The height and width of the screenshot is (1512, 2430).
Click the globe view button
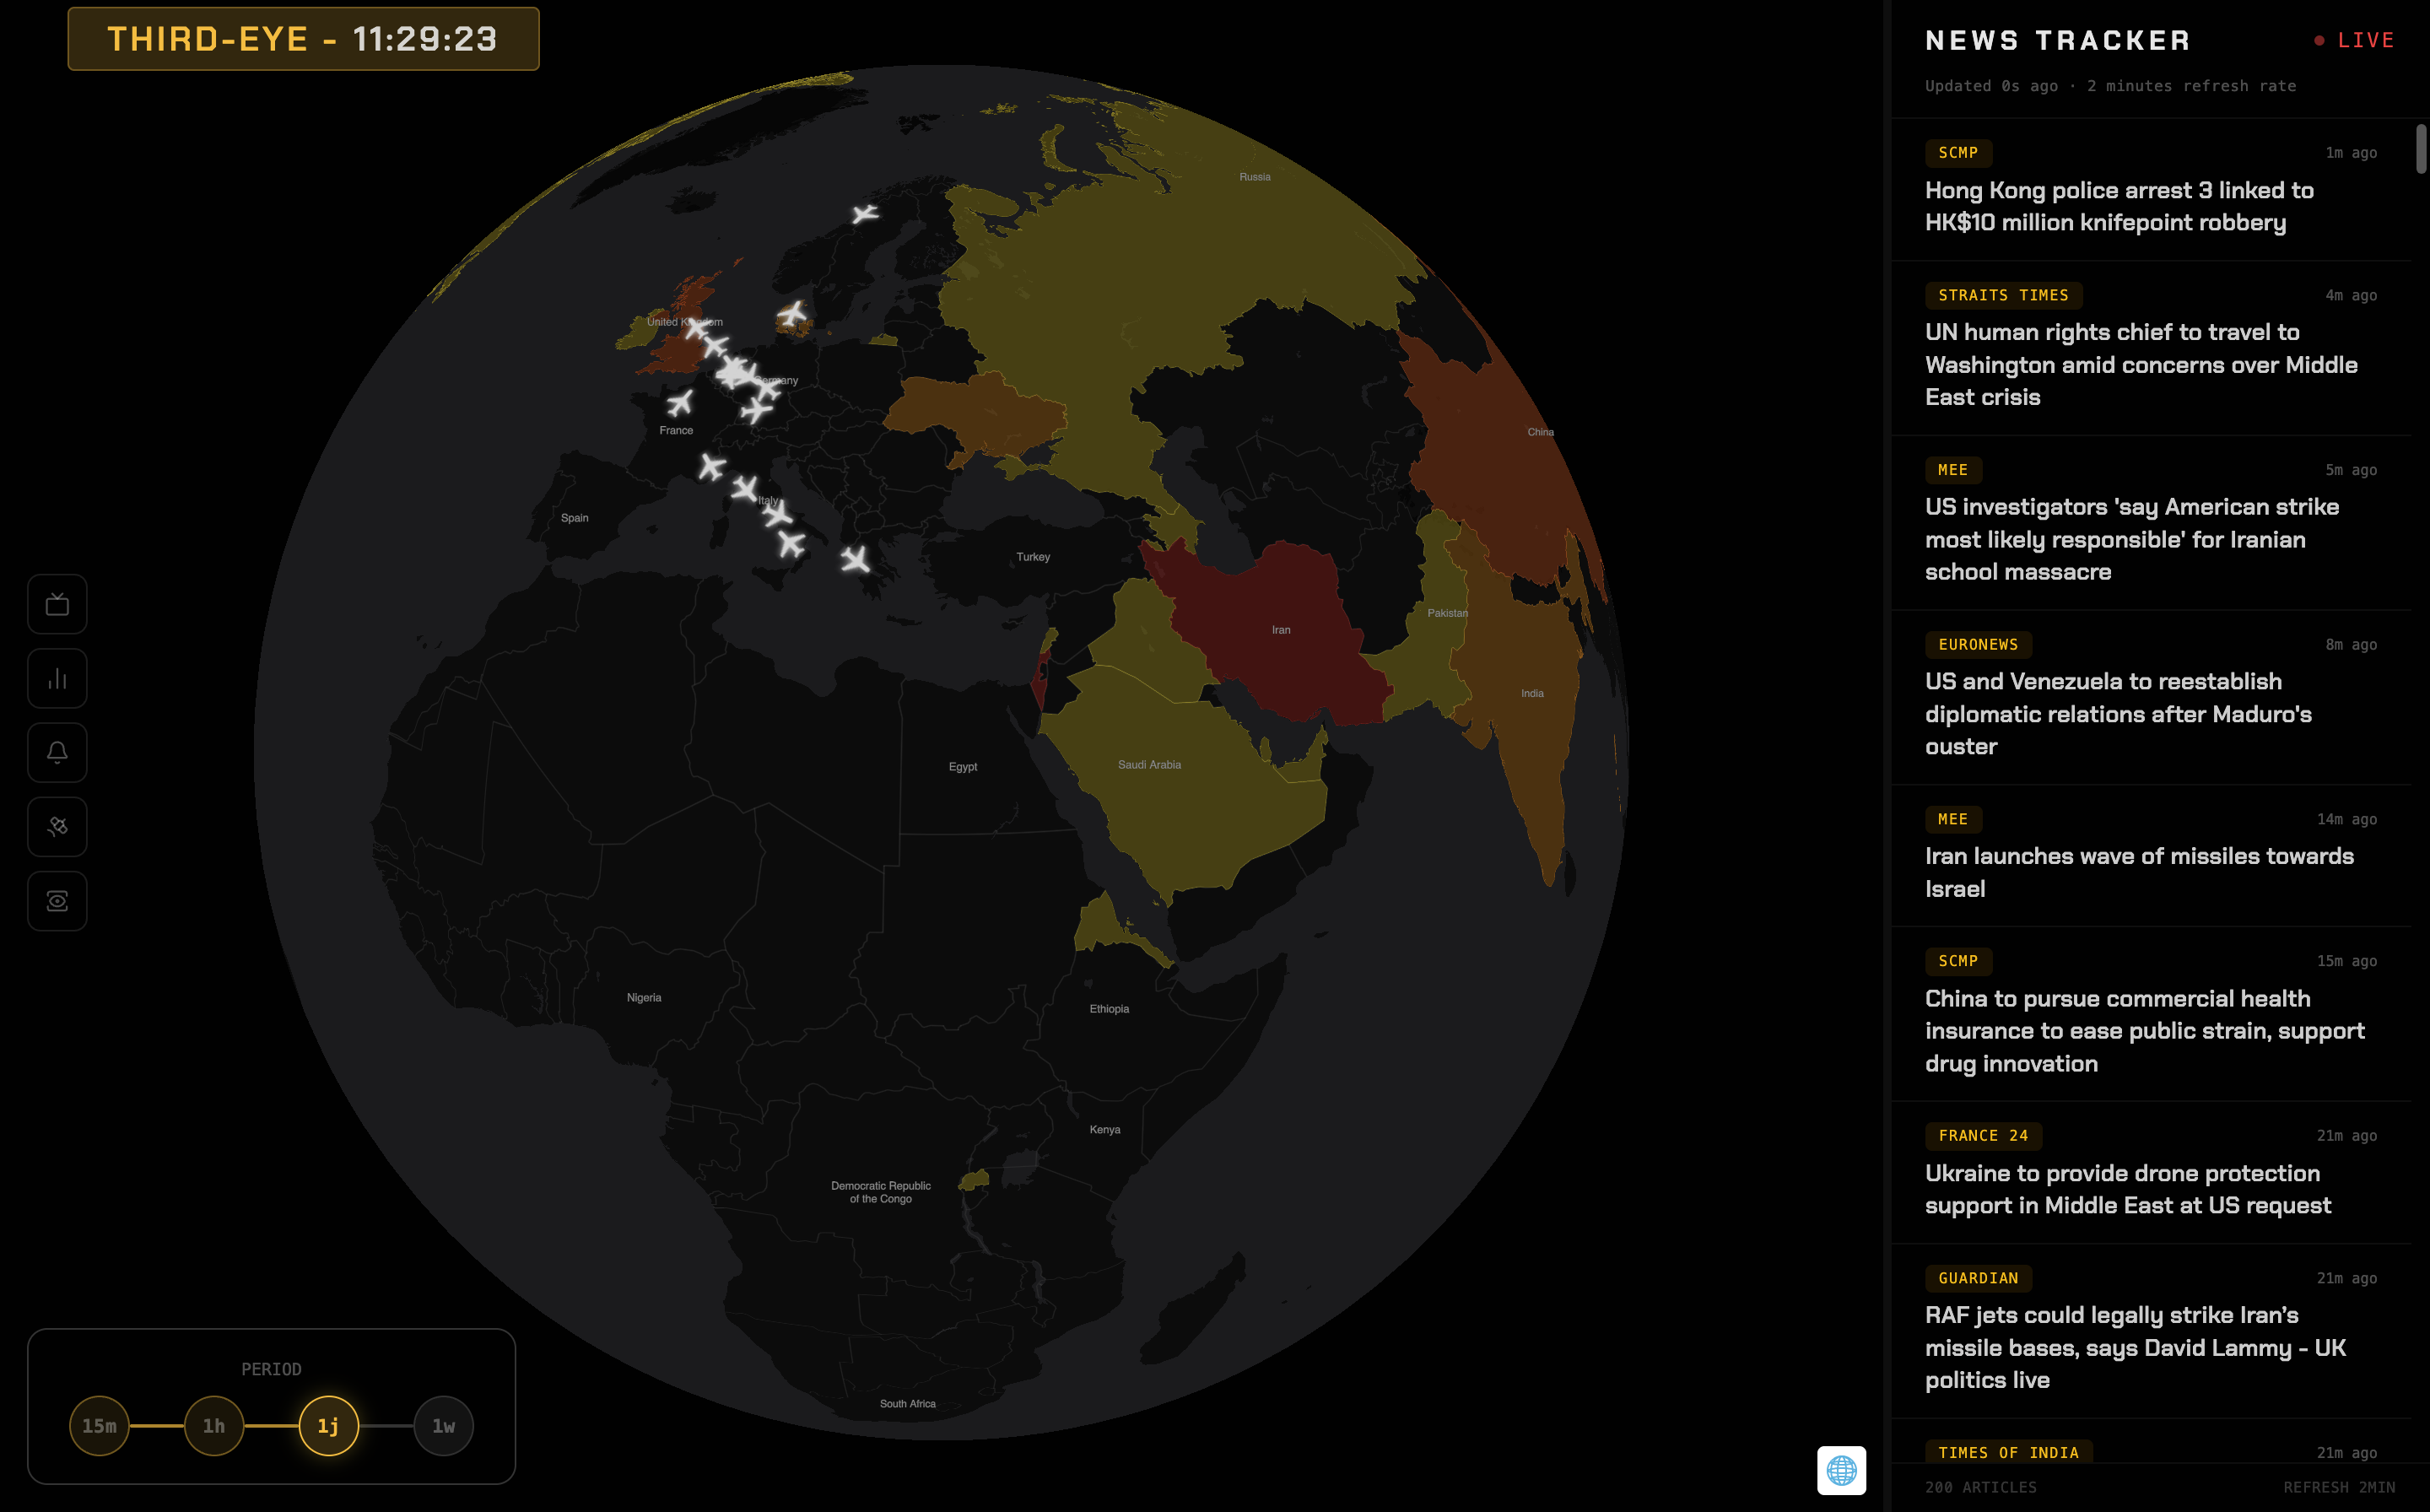[x=1841, y=1470]
